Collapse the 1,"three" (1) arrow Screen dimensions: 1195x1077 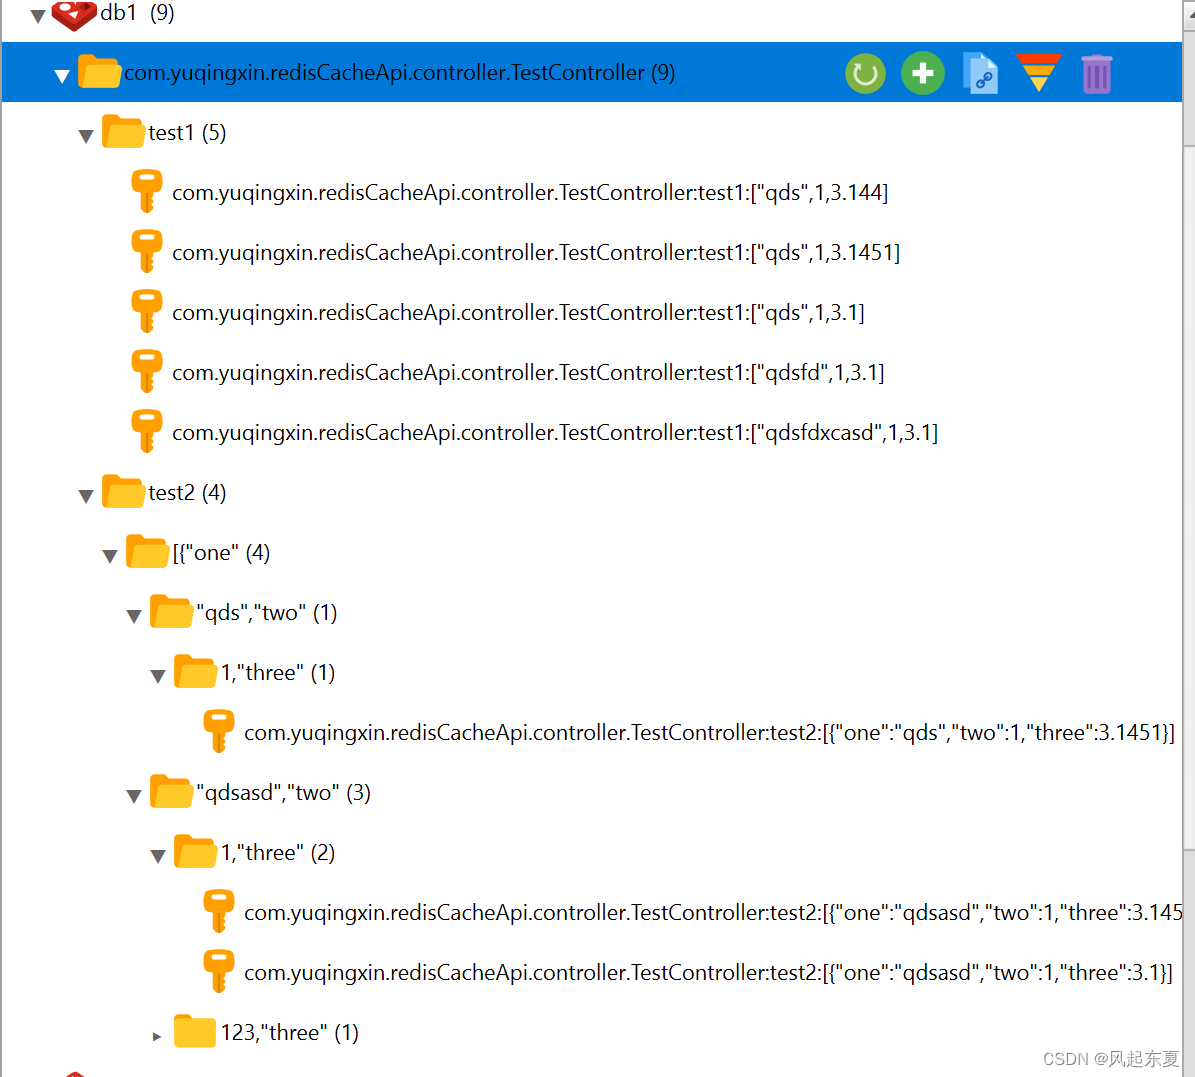coord(158,676)
